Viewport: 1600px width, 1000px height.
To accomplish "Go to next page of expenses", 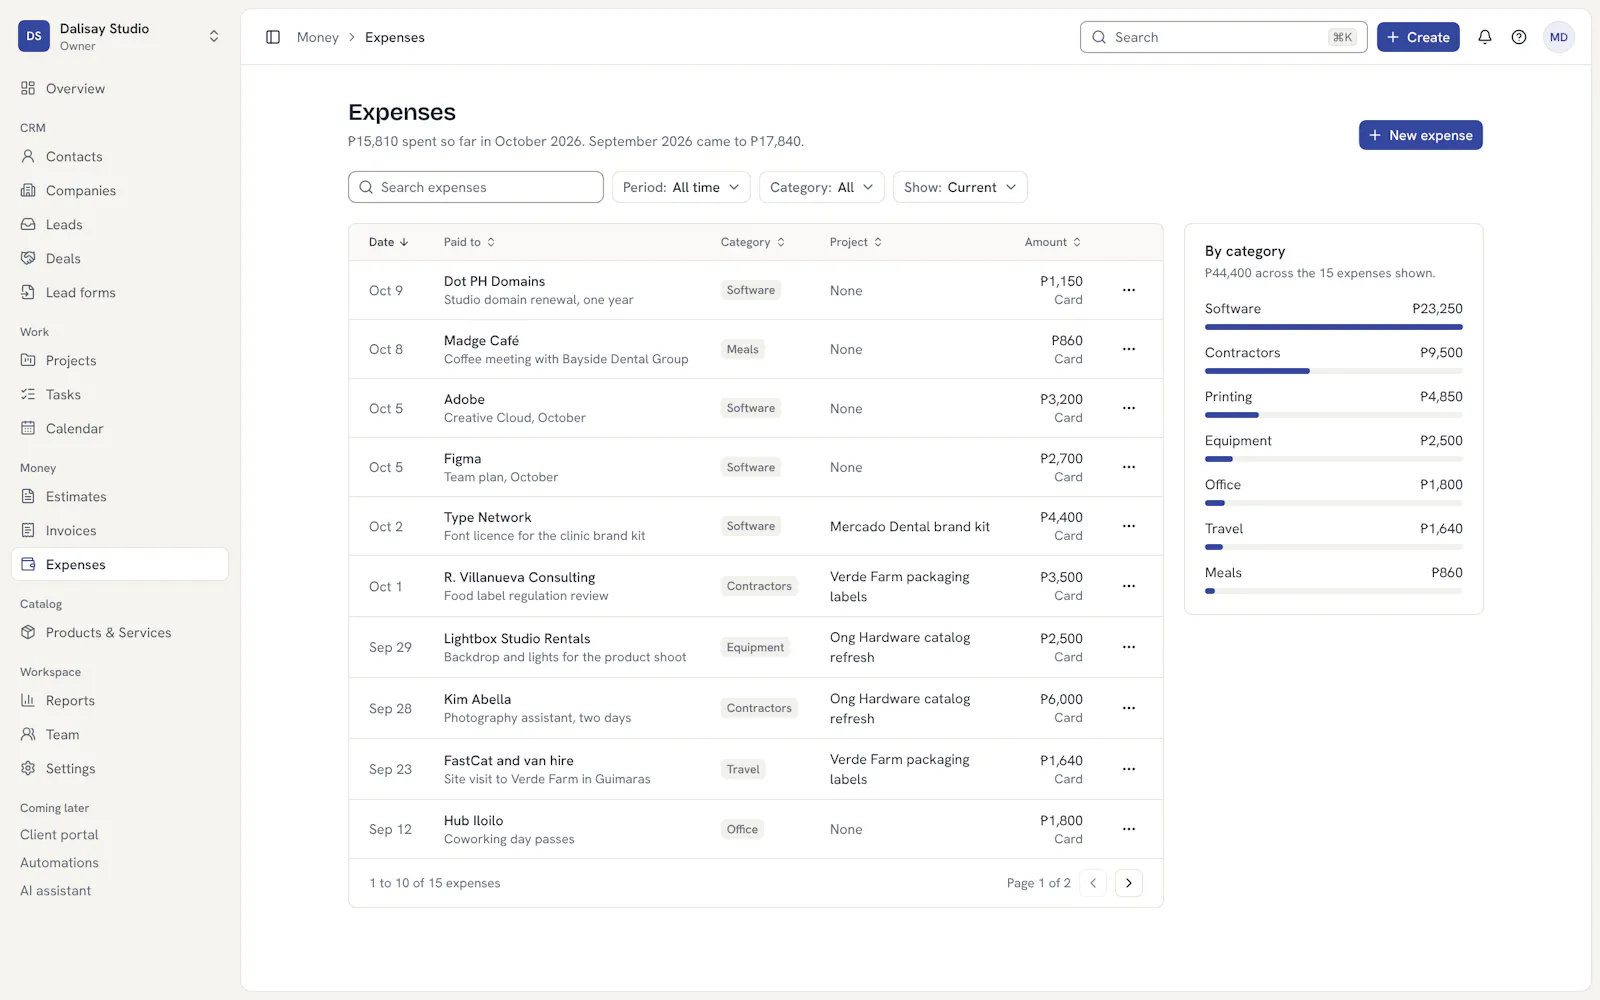I will [x=1129, y=883].
